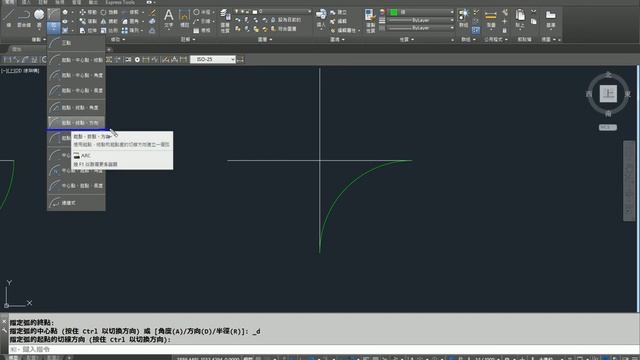Open Array tool dropdown arrow
This screenshot has width=640, height=360.
(x=143, y=31)
